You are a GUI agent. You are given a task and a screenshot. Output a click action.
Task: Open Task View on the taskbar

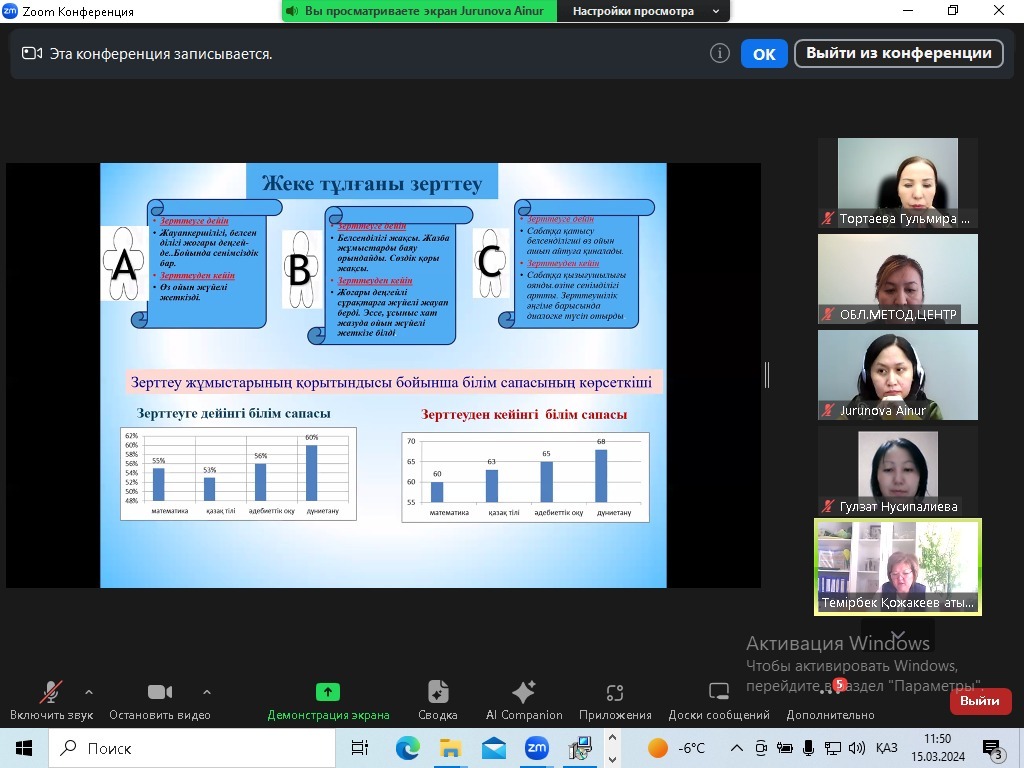tap(359, 748)
